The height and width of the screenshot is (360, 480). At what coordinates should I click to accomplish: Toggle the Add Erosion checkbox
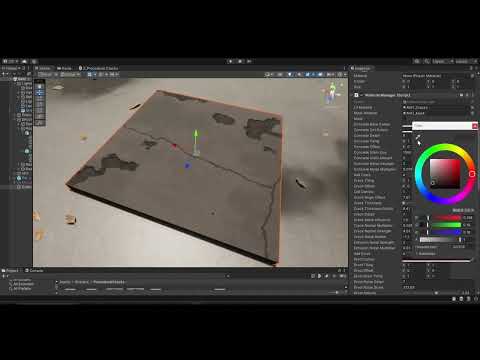click(x=404, y=254)
